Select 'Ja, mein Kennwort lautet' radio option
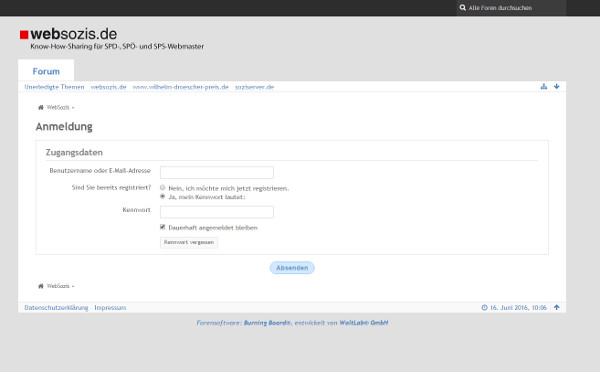This screenshot has height=372, width=600. 163,196
